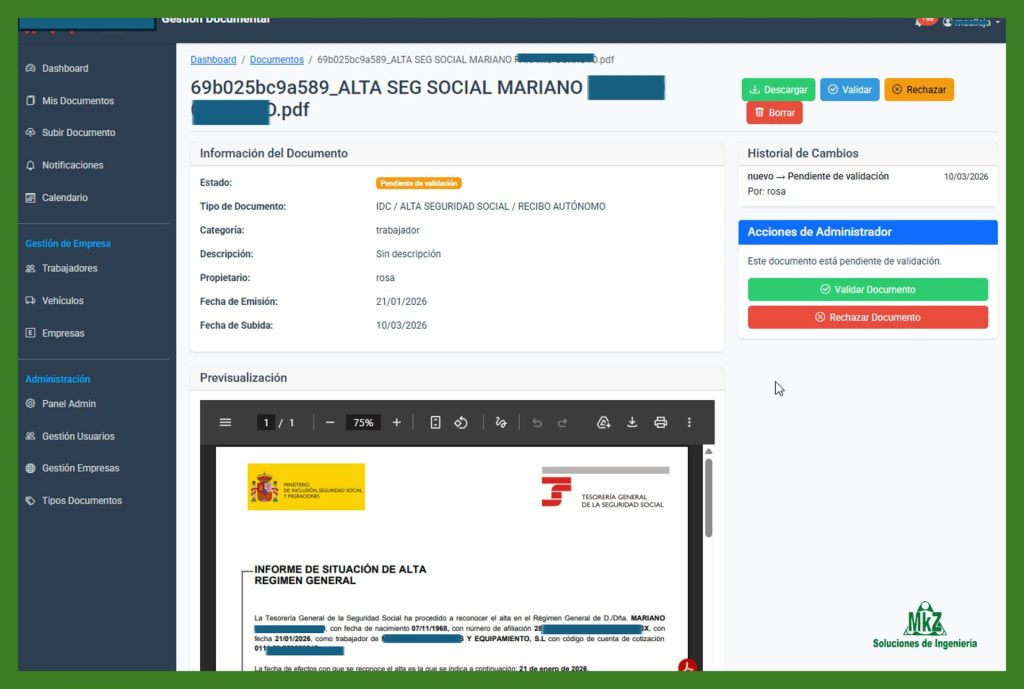This screenshot has width=1024, height=689.
Task: Go to Mis Documentos in sidebar
Action: 77,101
